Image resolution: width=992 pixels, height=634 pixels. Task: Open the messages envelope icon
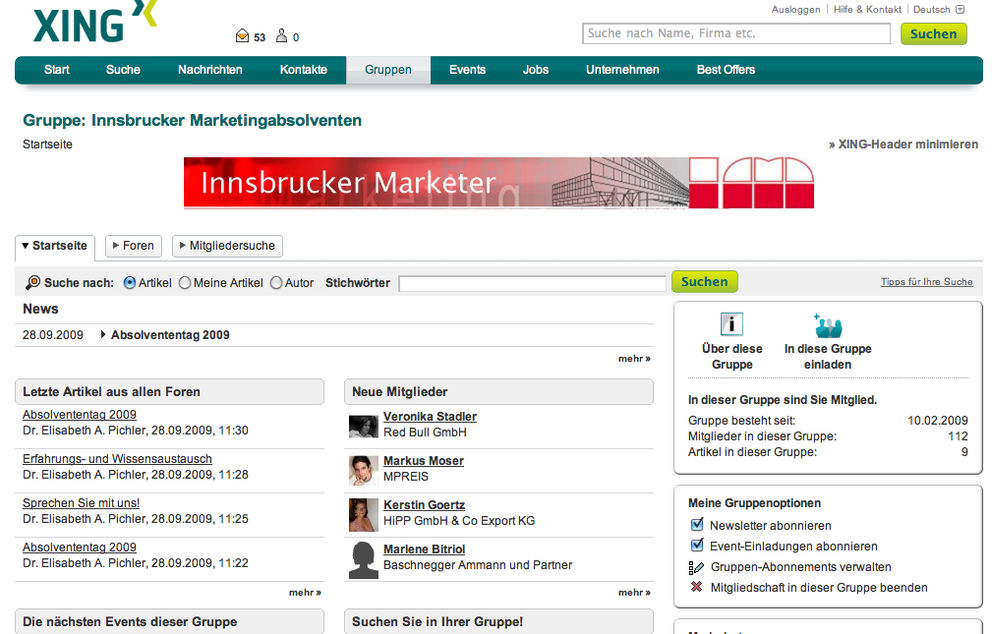pyautogui.click(x=242, y=37)
